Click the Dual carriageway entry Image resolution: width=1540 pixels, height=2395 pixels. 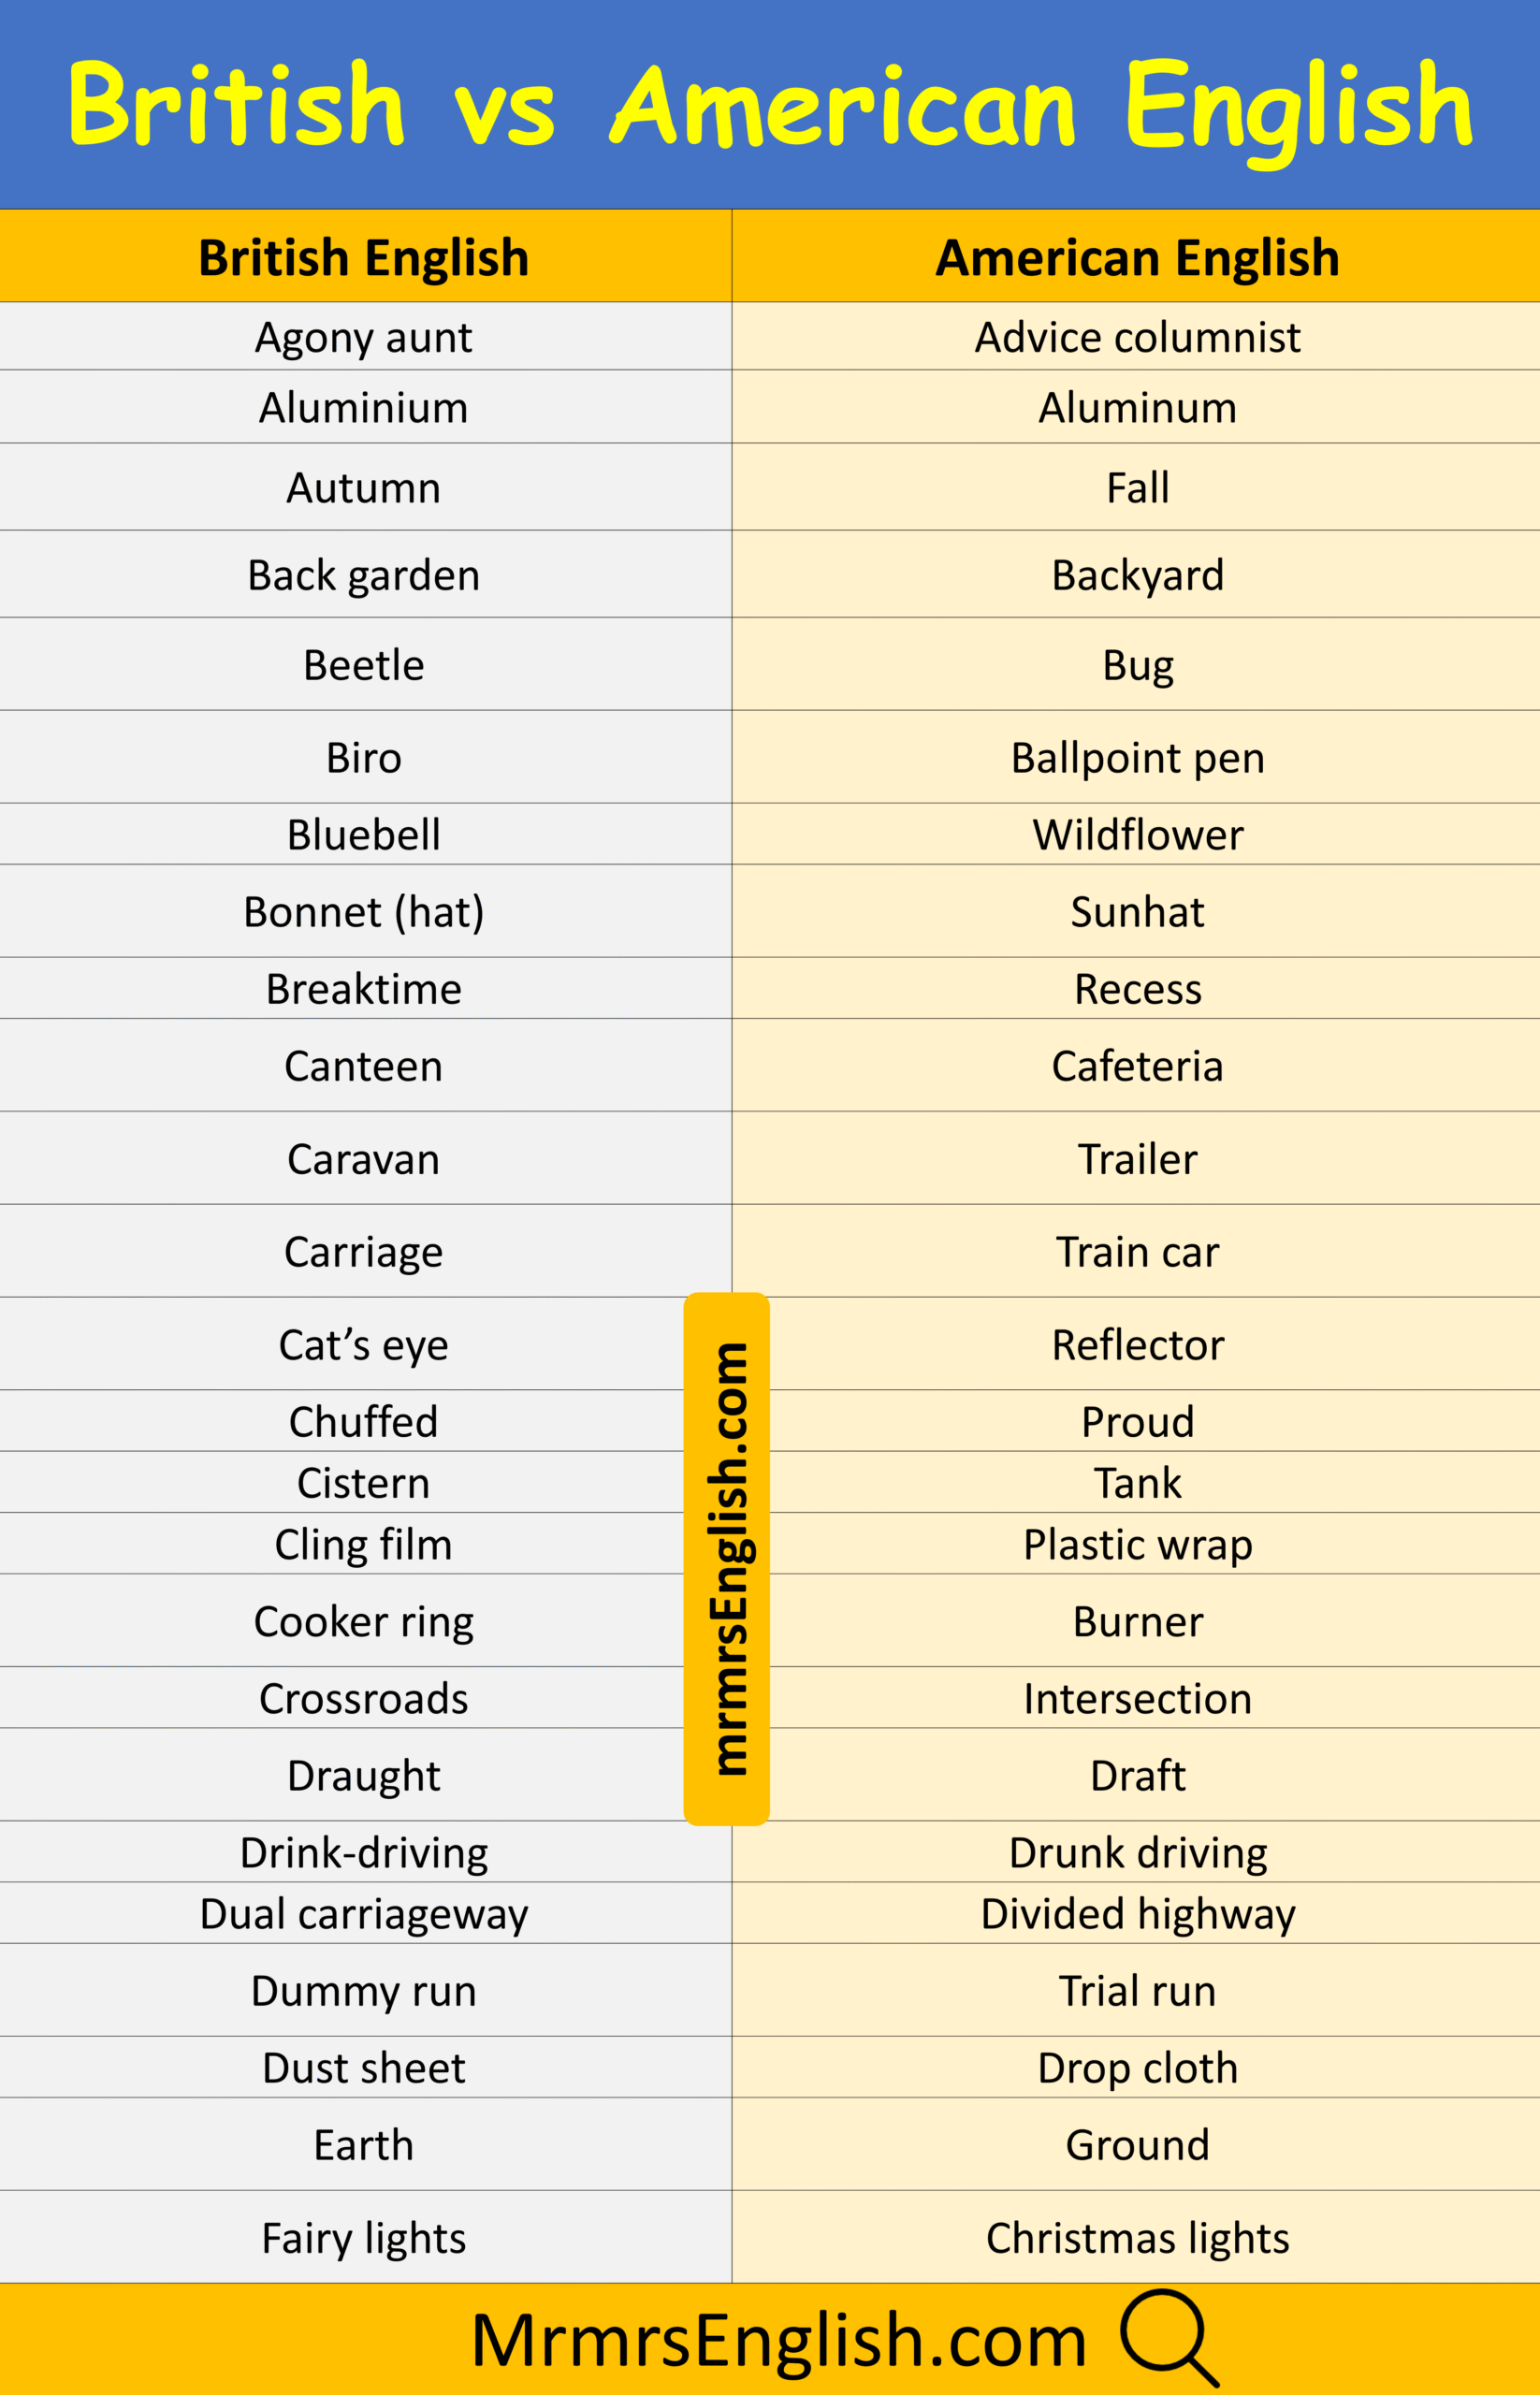(364, 1913)
